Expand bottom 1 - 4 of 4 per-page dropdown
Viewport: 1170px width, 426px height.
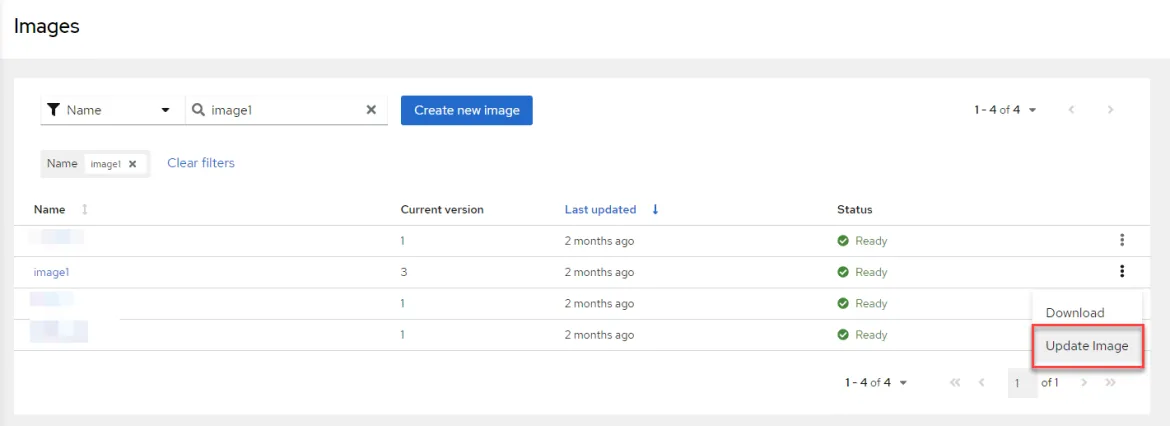tap(876, 383)
